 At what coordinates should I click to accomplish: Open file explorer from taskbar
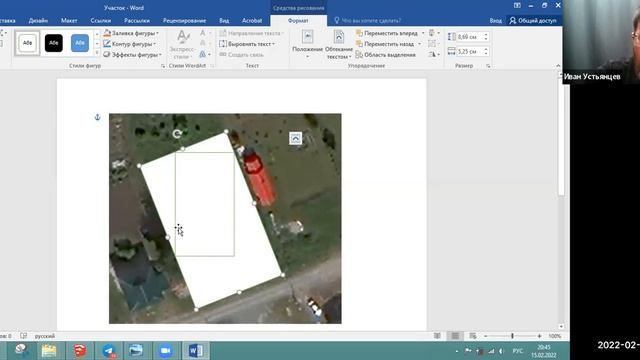49,351
